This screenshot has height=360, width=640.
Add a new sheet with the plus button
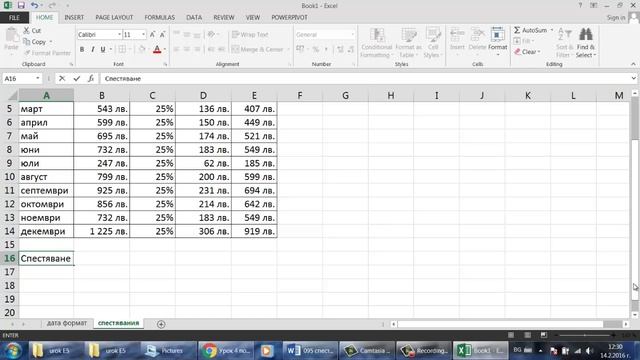tap(161, 324)
